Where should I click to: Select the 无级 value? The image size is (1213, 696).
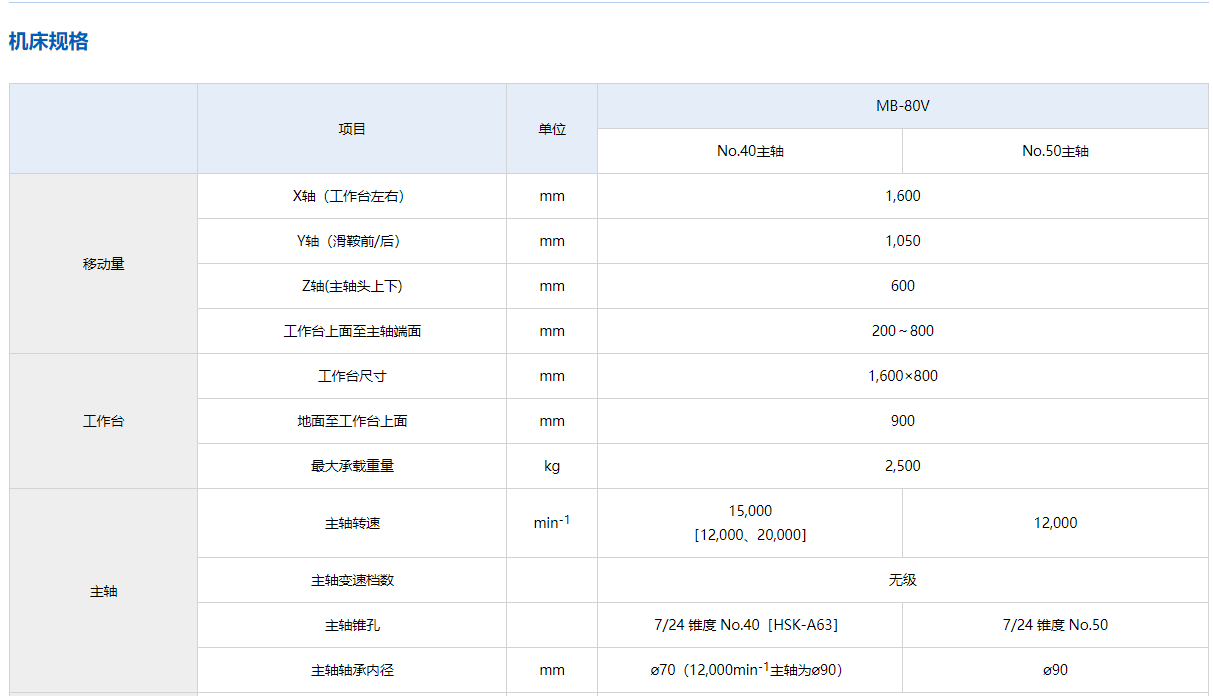pos(903,580)
